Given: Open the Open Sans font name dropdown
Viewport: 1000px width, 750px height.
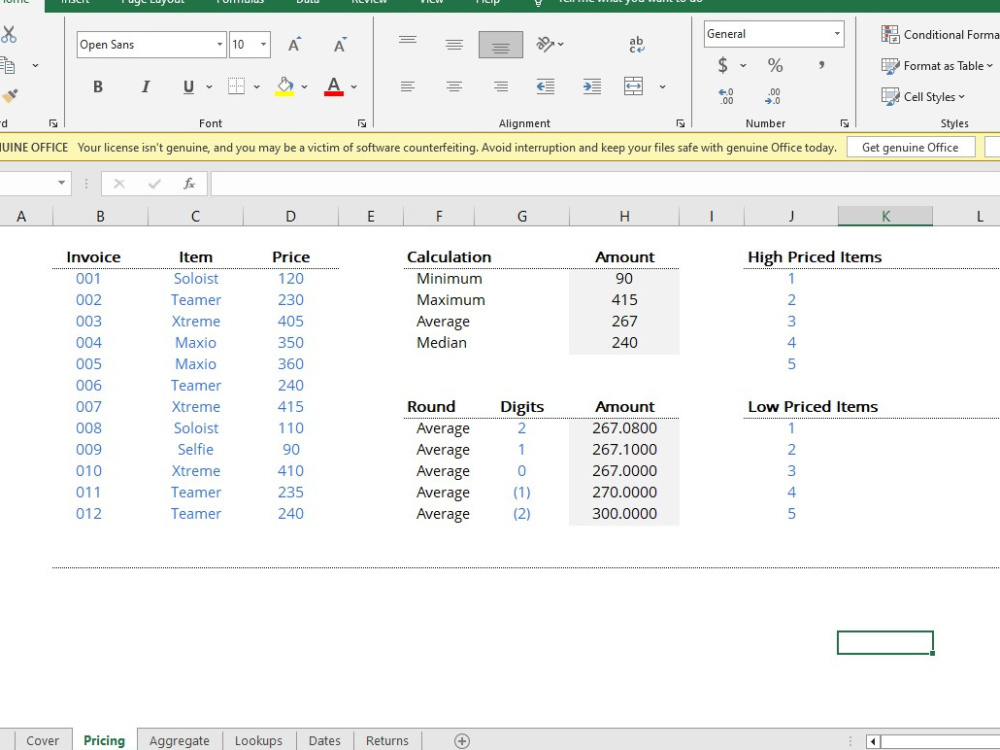Looking at the screenshot, I should pos(219,45).
